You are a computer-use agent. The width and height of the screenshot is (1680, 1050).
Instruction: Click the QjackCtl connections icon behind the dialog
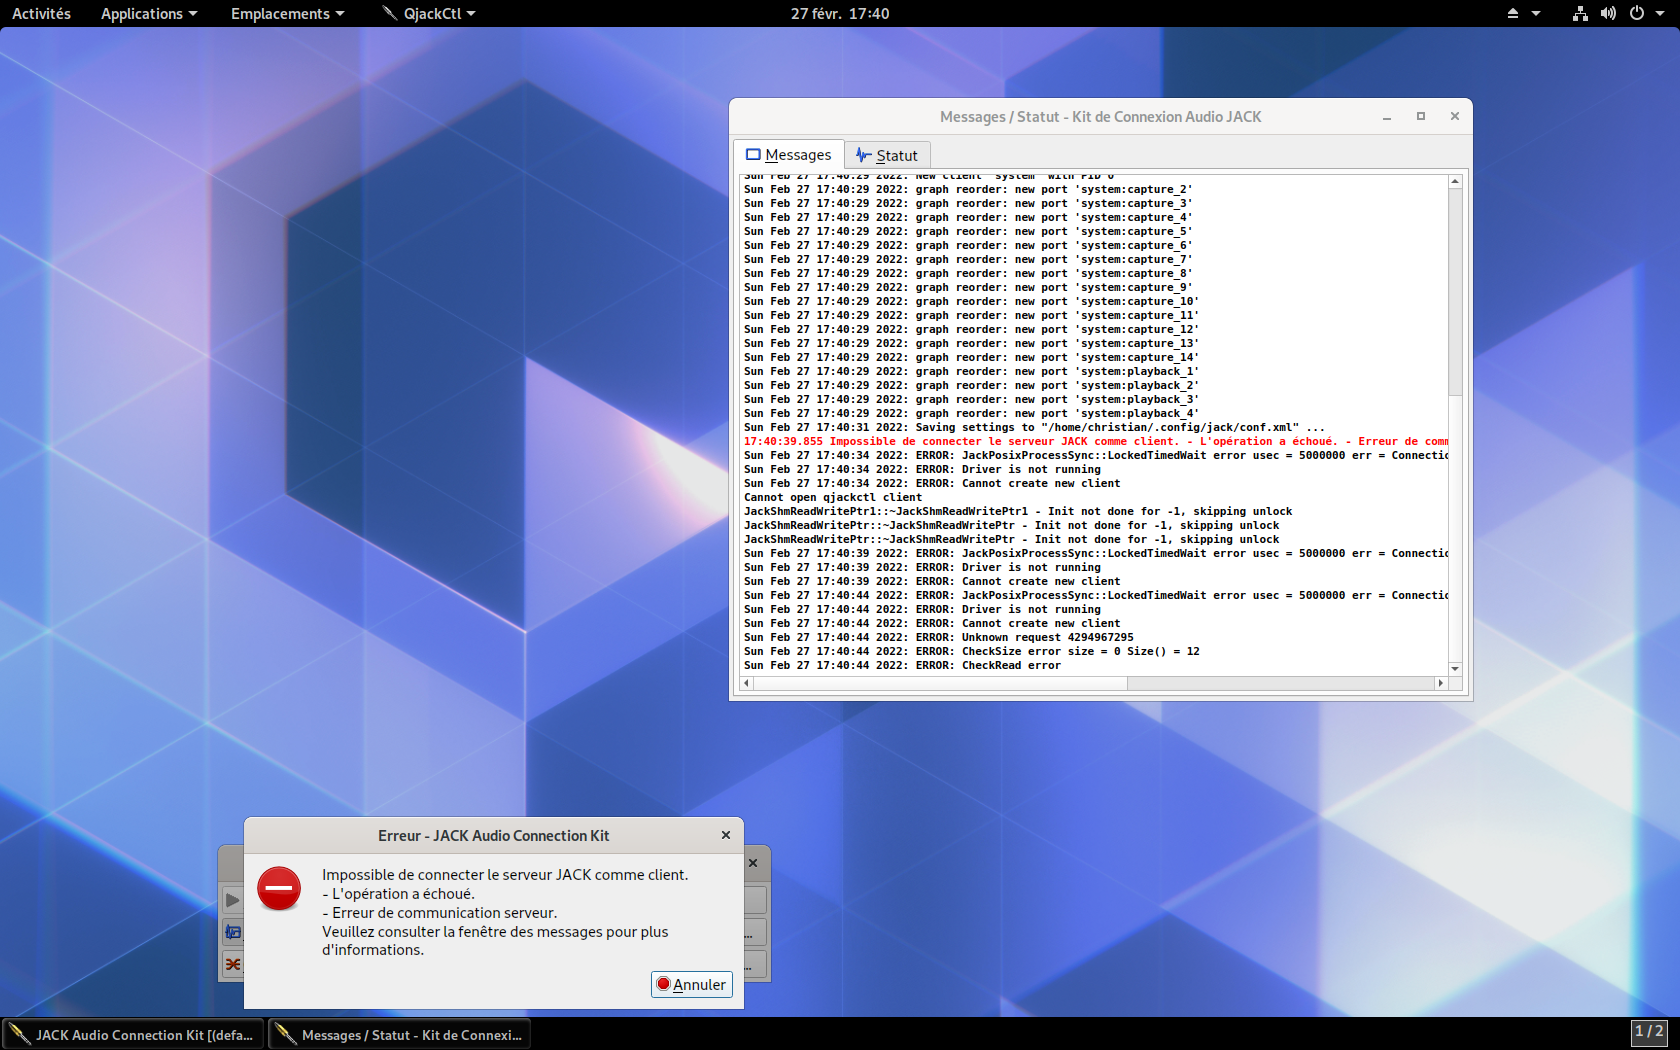click(x=232, y=964)
